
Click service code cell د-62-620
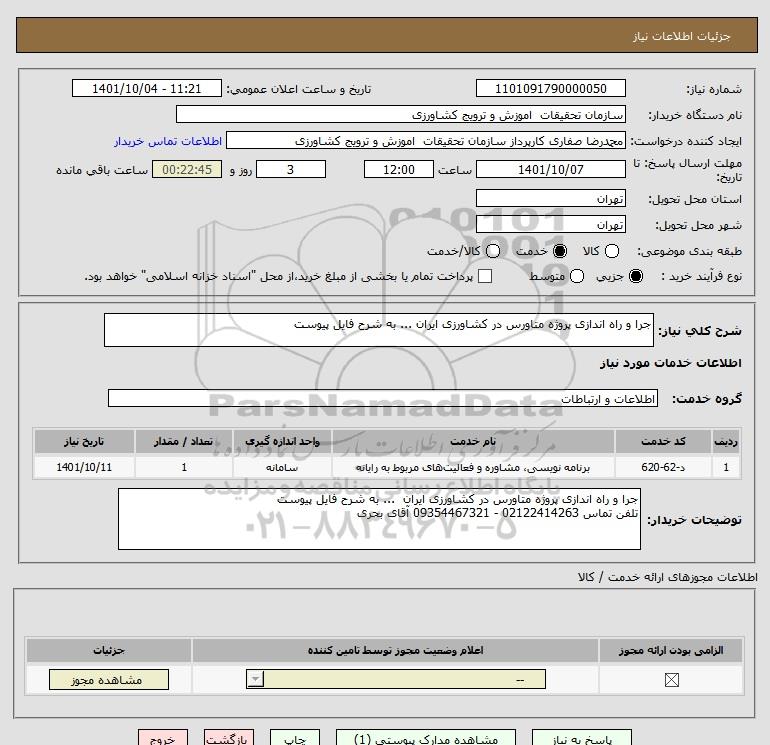(x=663, y=467)
